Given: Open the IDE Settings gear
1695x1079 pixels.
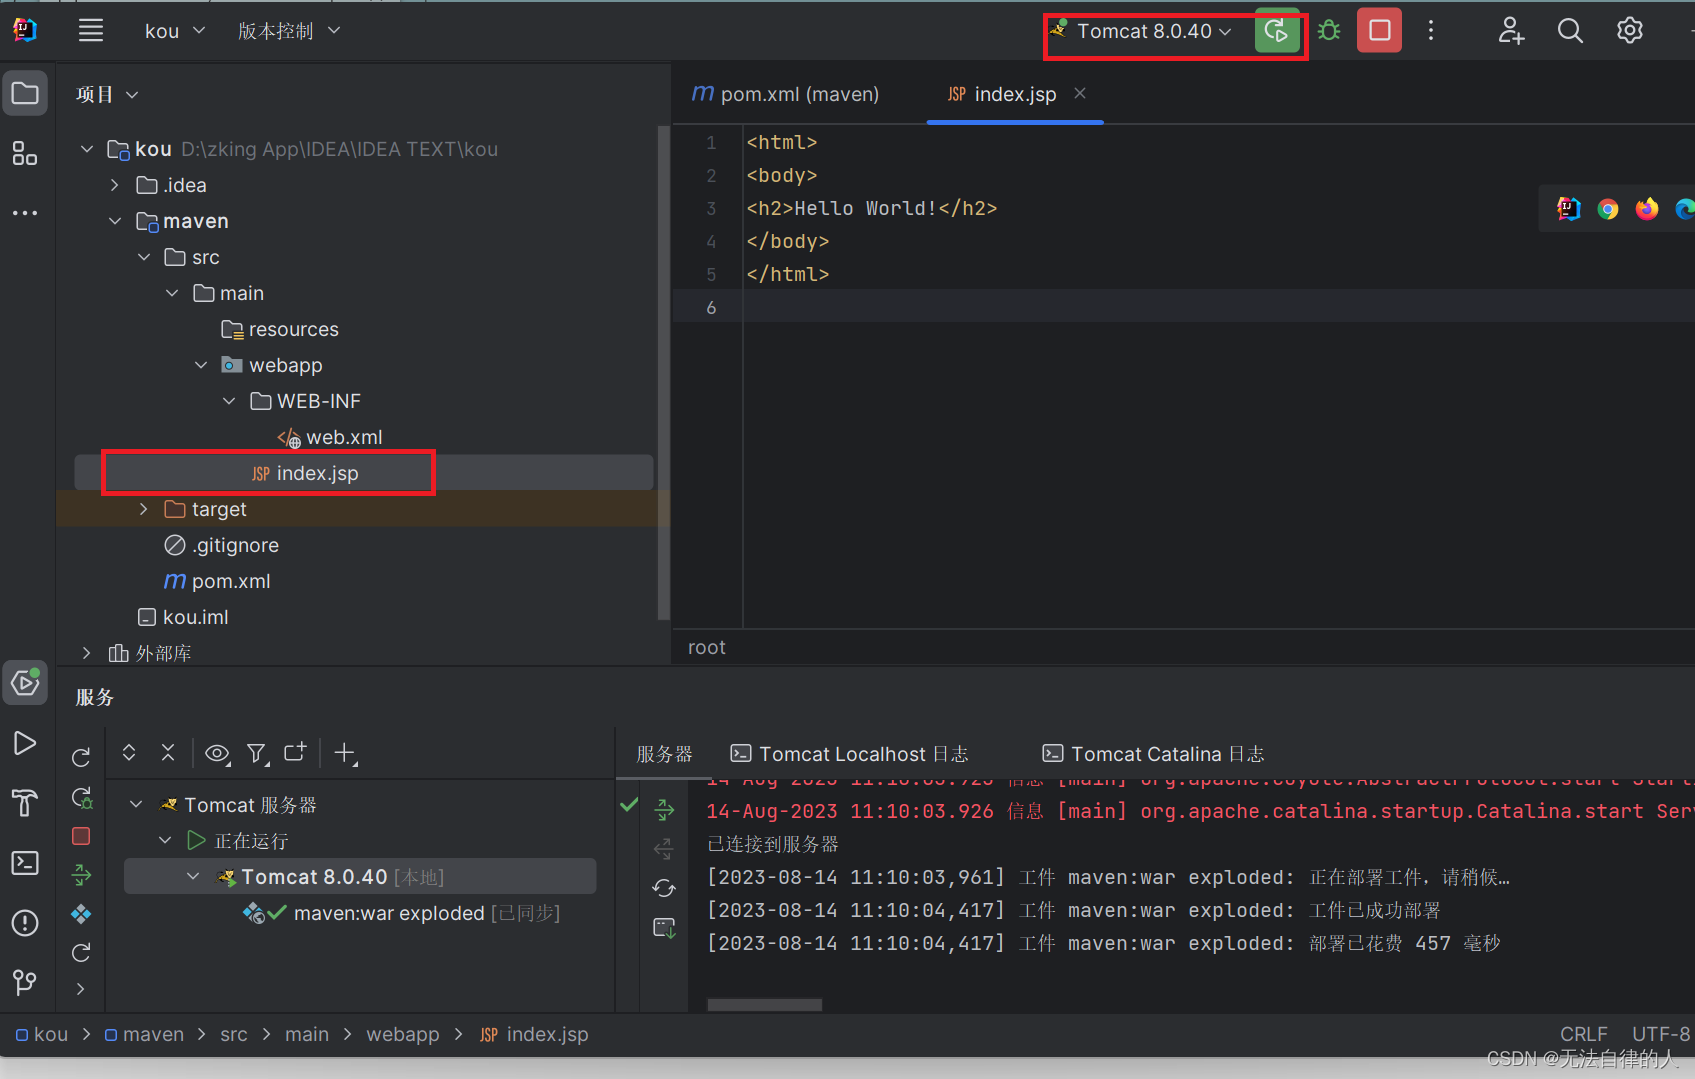Looking at the screenshot, I should coord(1630,30).
